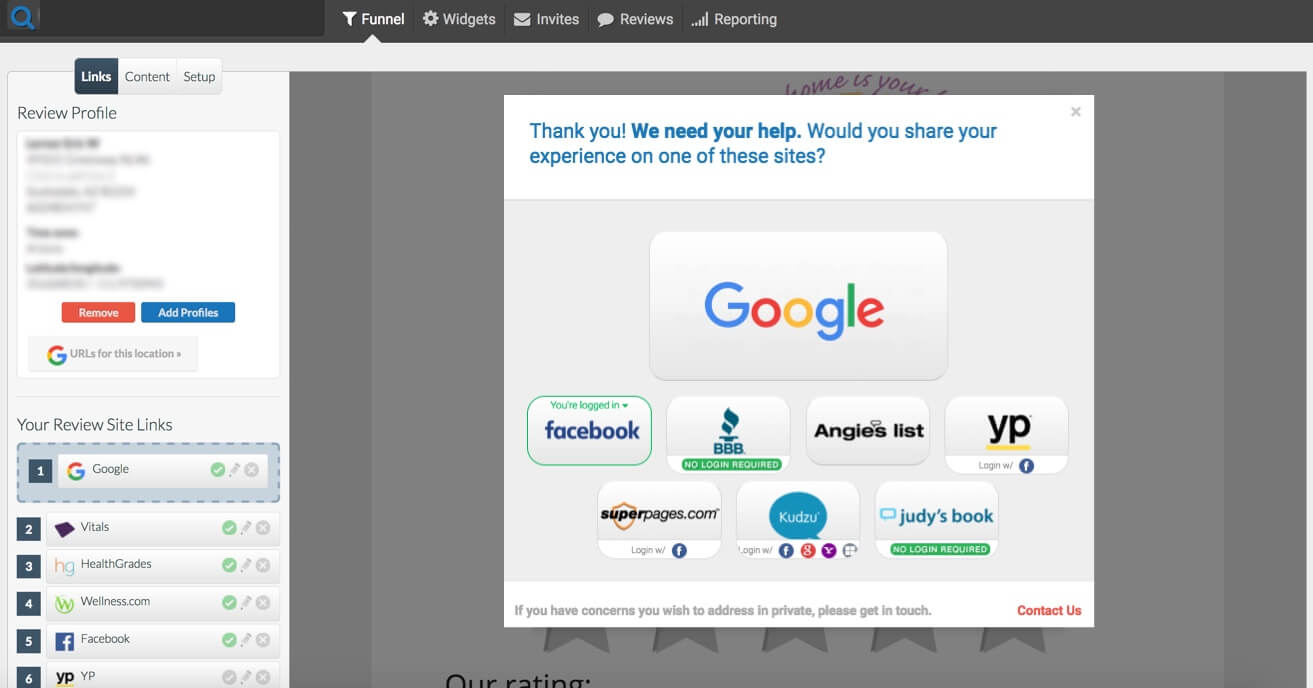The height and width of the screenshot is (688, 1313).
Task: Toggle the green check on the Google row
Action: [217, 470]
